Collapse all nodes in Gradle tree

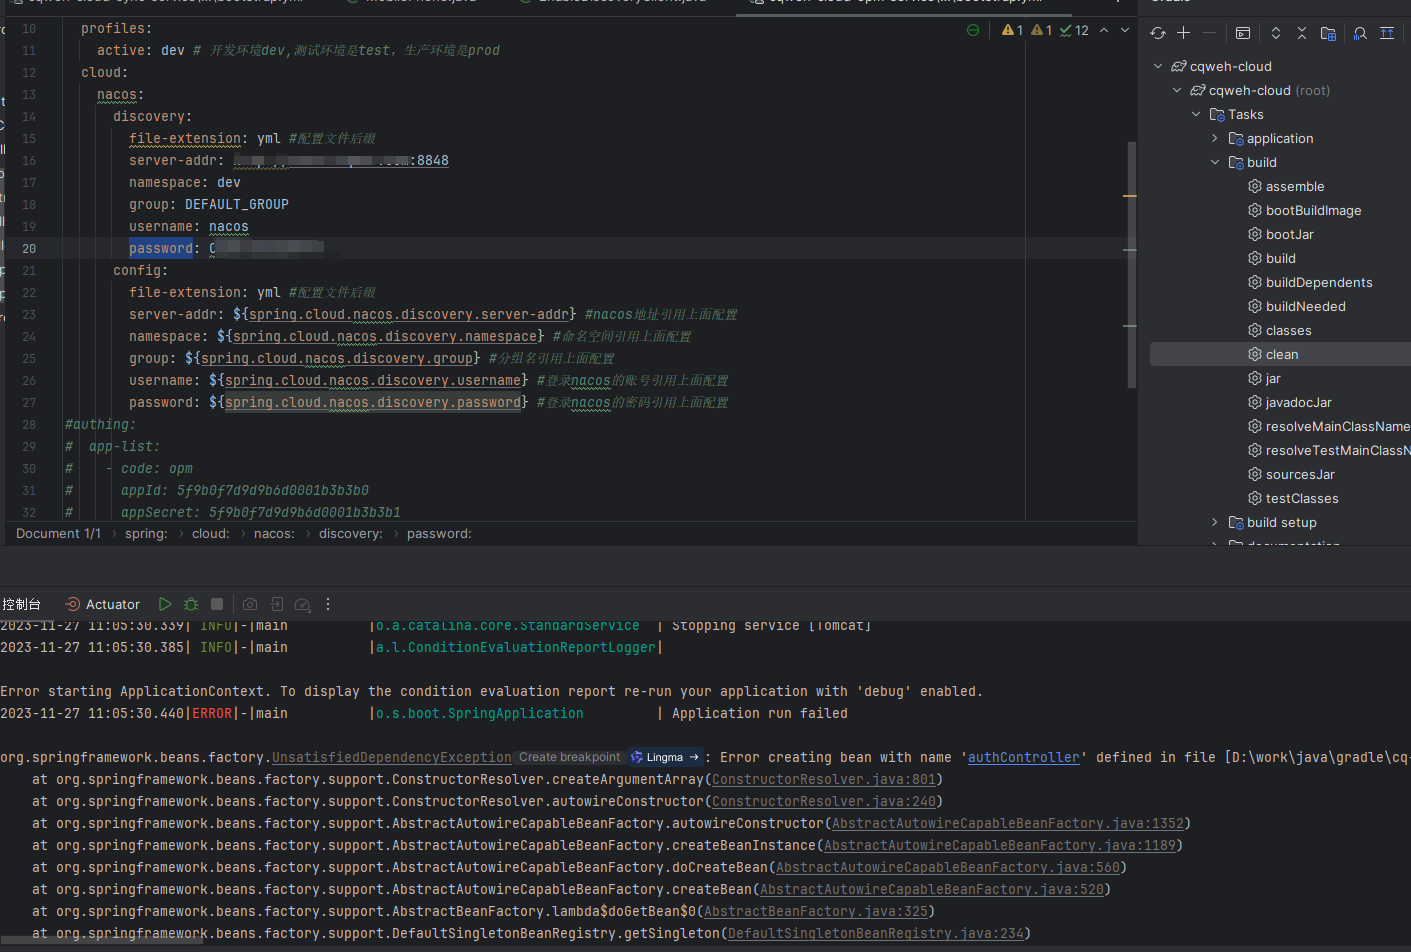click(1302, 33)
